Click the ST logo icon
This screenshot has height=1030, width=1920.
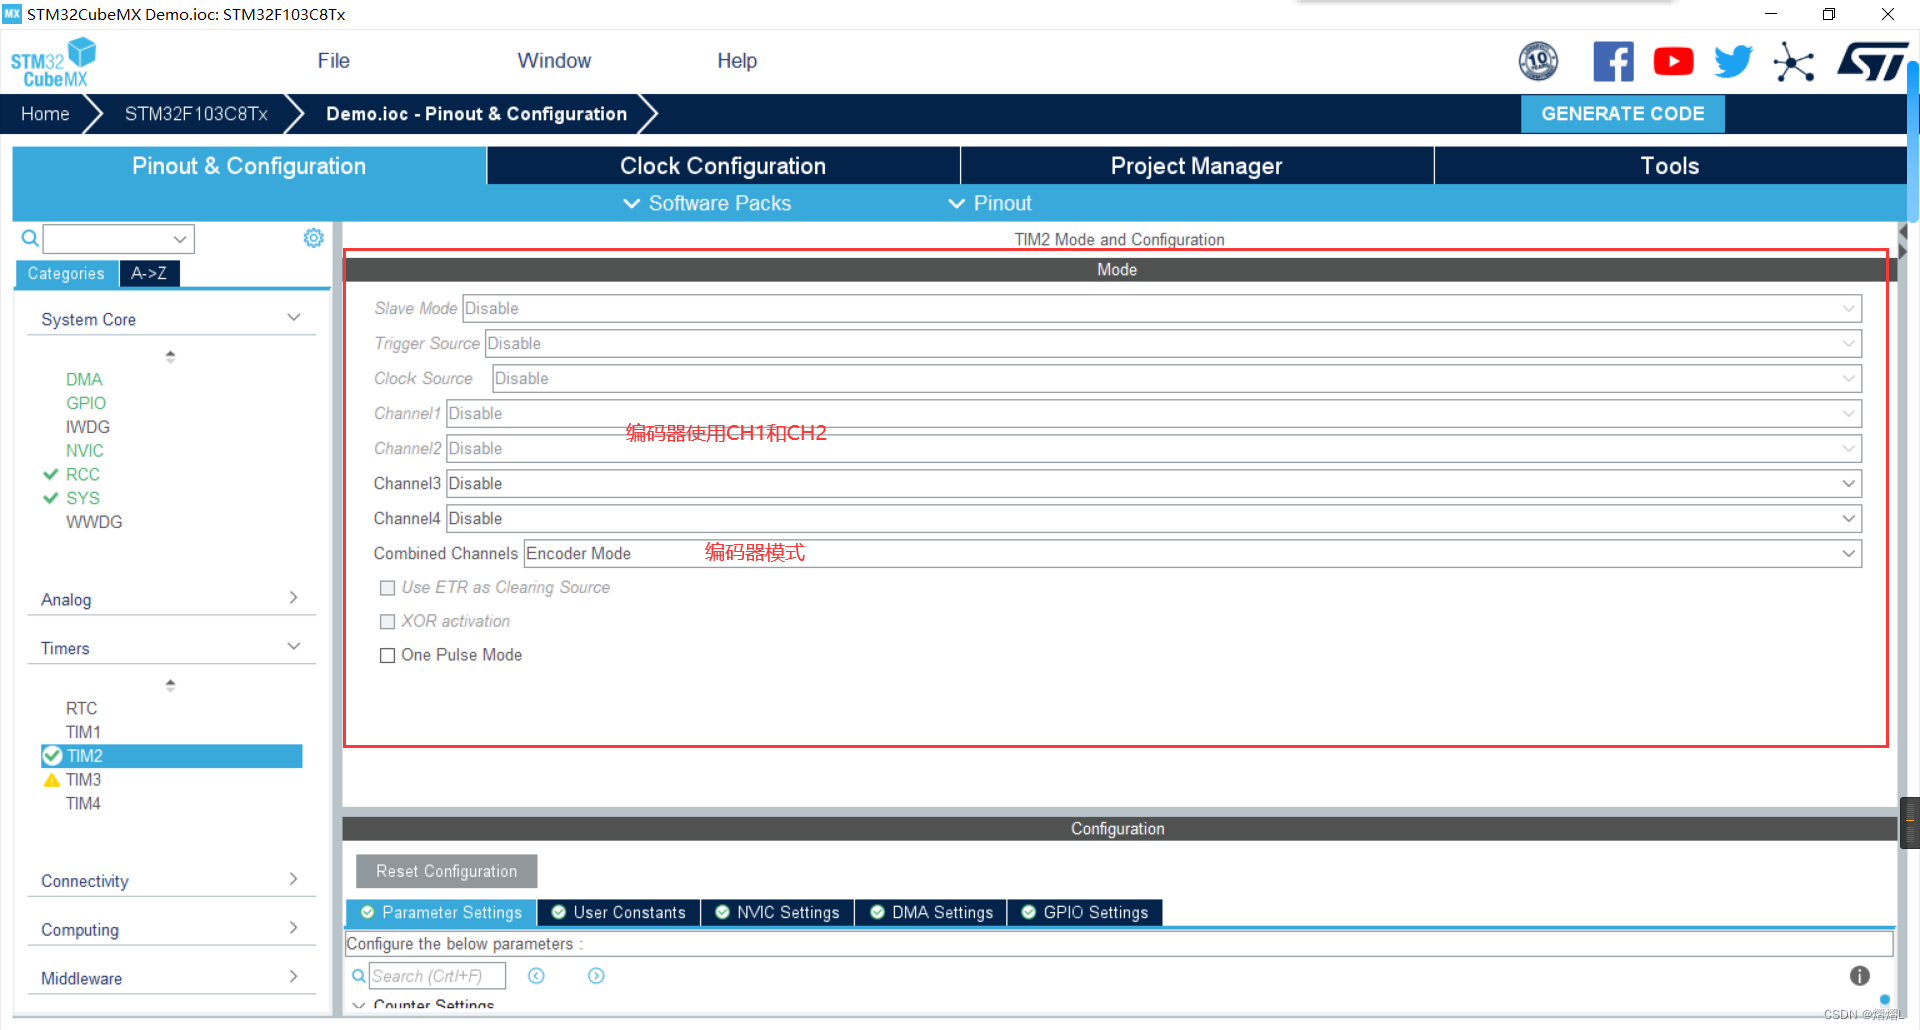click(1872, 62)
